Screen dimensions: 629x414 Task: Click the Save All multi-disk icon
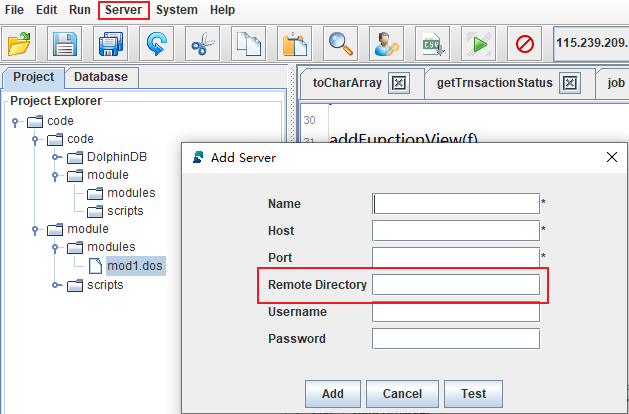click(111, 44)
